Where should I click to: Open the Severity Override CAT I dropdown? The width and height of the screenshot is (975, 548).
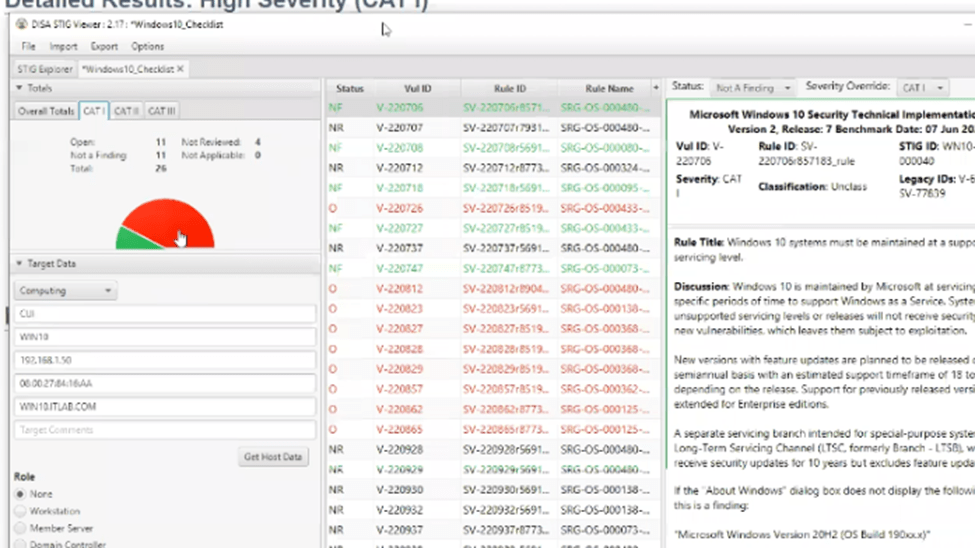click(923, 88)
